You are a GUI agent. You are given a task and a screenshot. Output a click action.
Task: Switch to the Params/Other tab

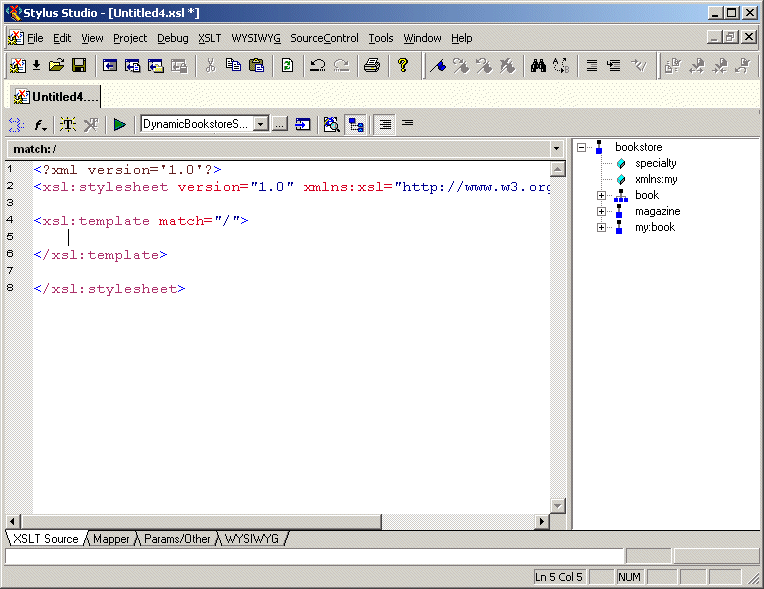coord(177,539)
